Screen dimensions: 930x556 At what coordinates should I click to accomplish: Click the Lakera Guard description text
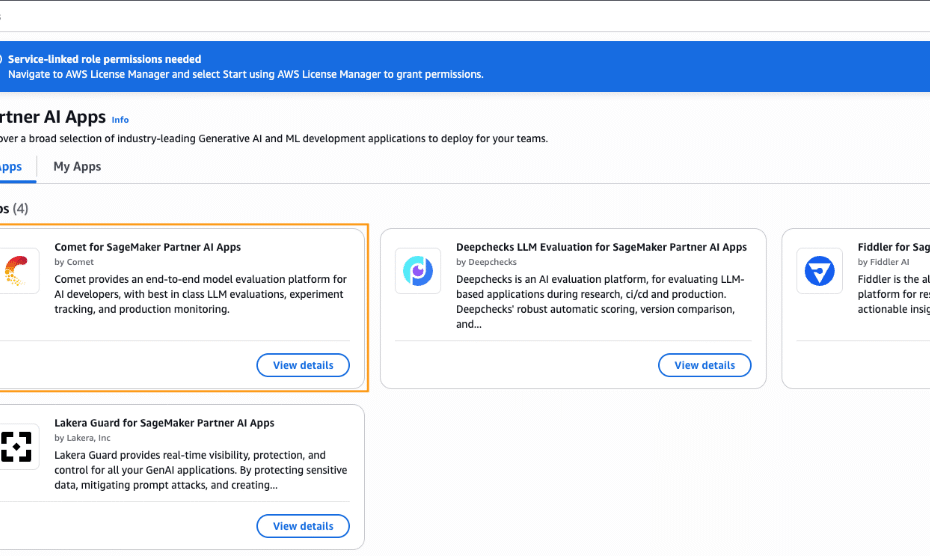pyautogui.click(x=201, y=470)
